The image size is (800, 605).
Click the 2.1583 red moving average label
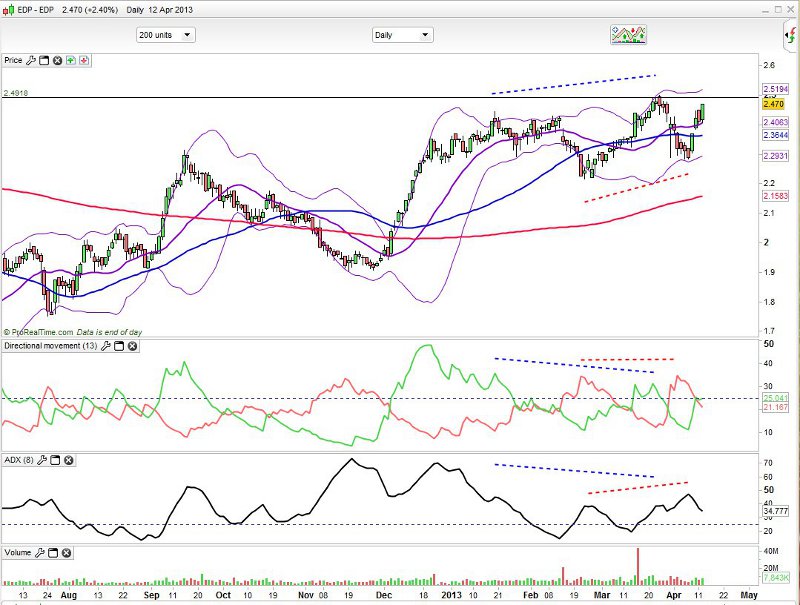click(776, 195)
